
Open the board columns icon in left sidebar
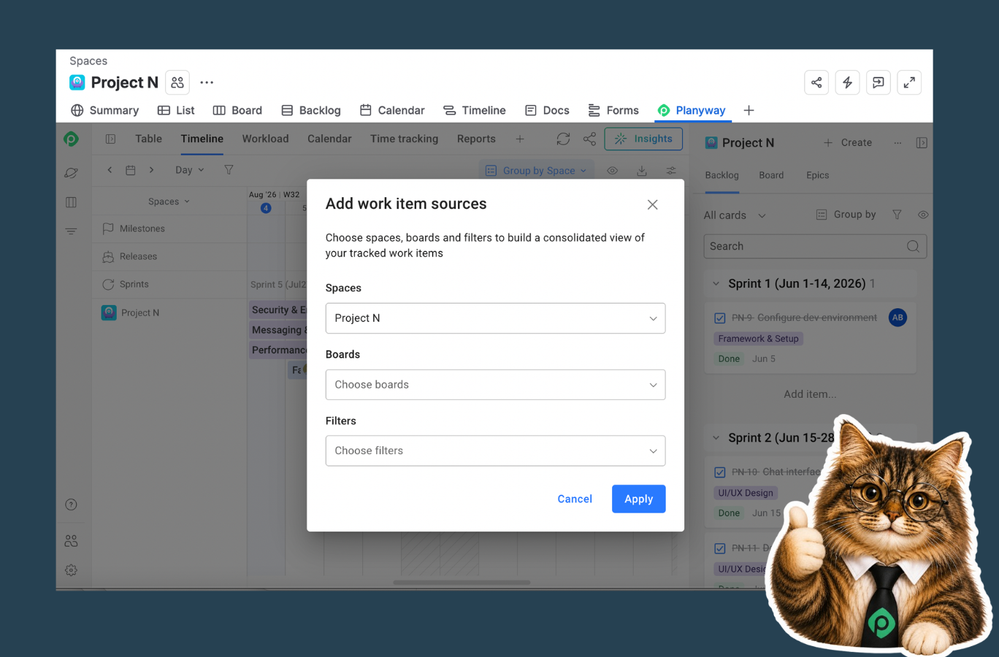71,202
